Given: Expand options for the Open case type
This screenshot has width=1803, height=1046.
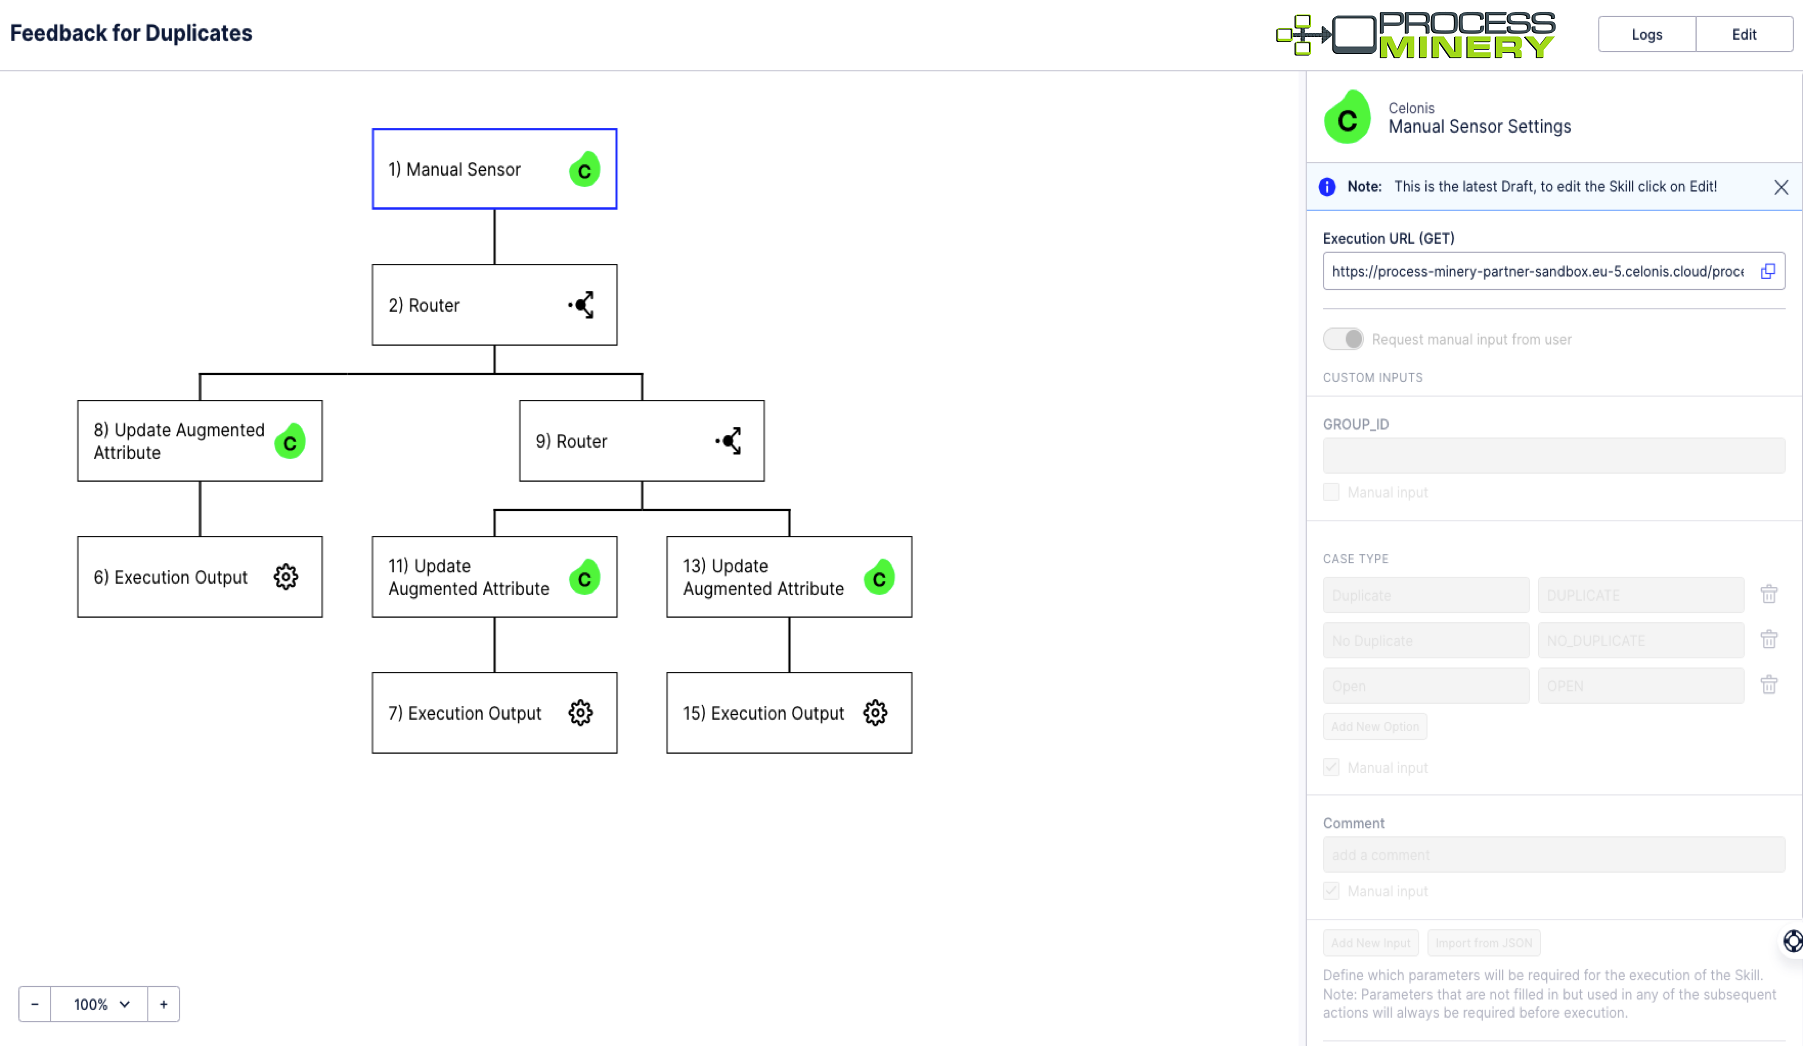Looking at the screenshot, I should point(1769,685).
